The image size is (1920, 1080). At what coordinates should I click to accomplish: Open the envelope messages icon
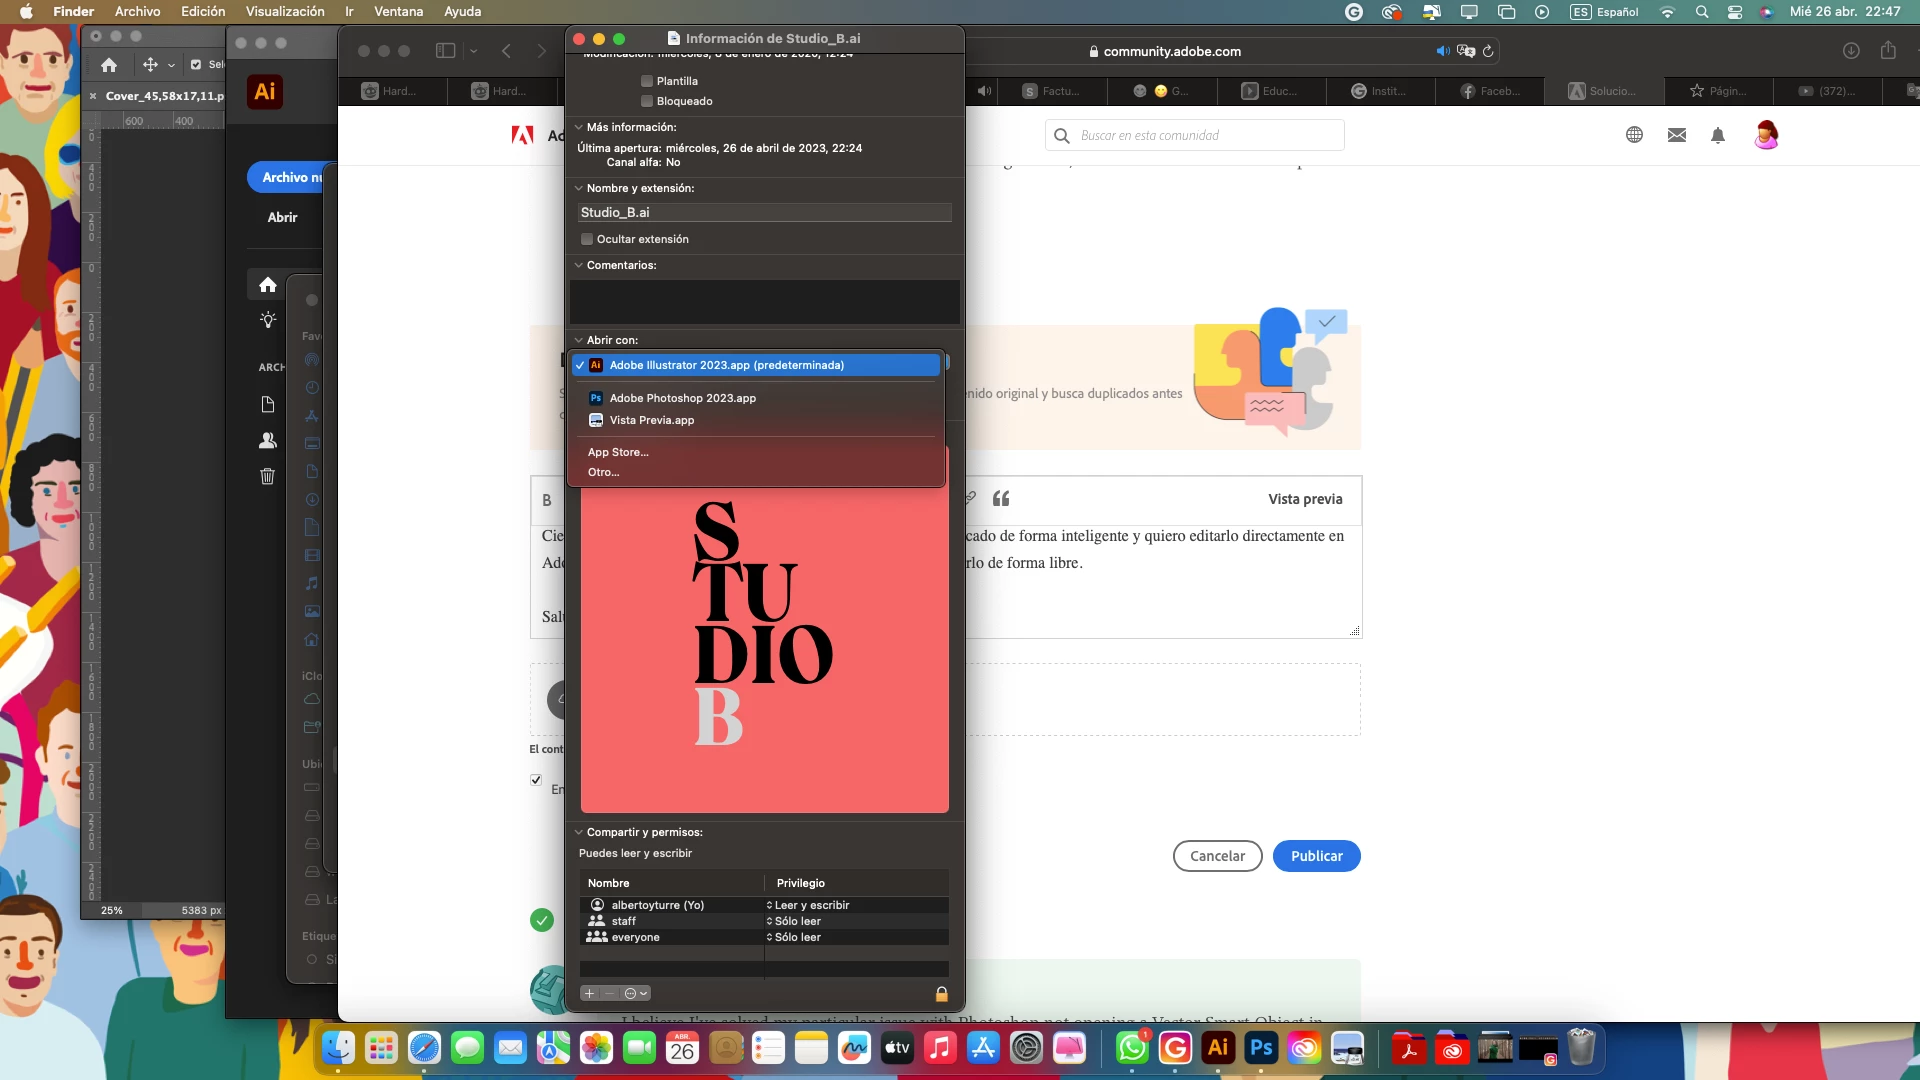pos(1677,135)
